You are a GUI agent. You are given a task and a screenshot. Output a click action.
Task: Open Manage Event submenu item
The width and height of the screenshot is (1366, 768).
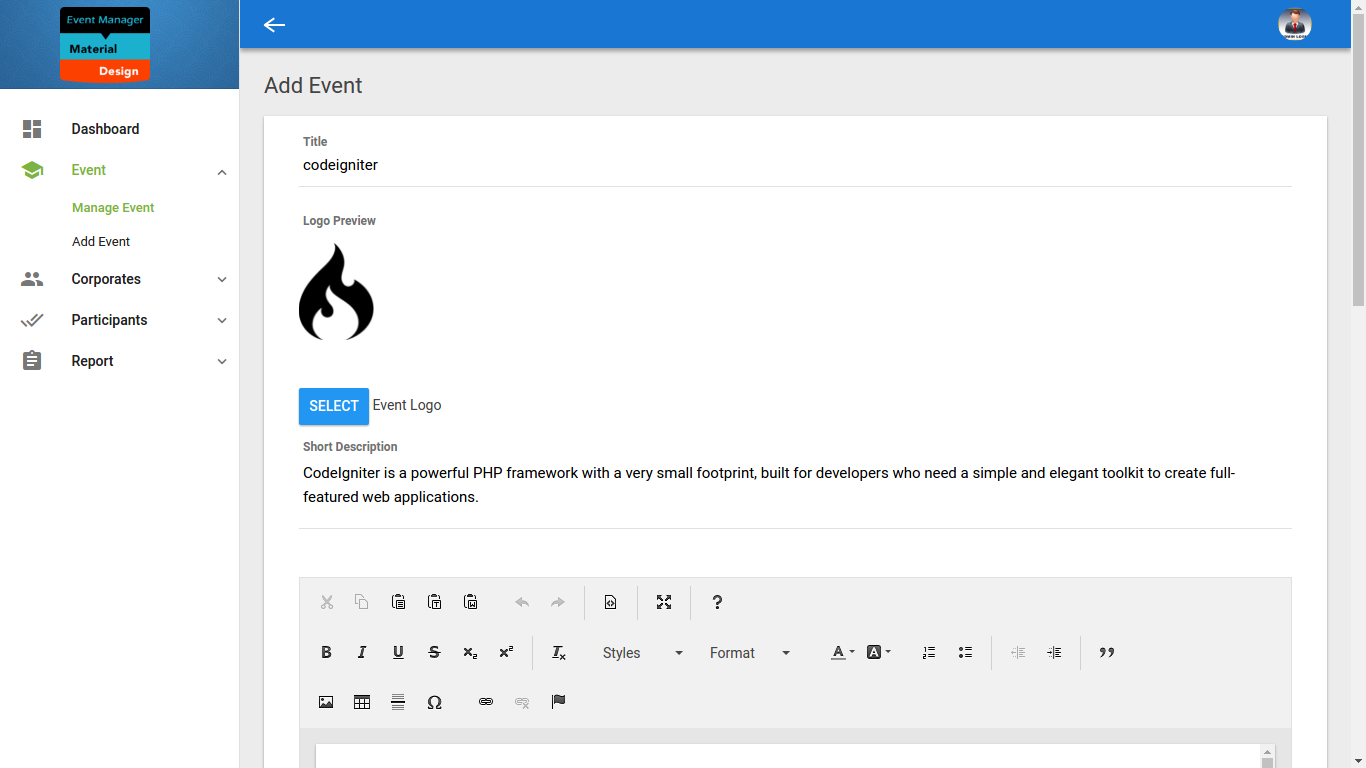point(113,208)
